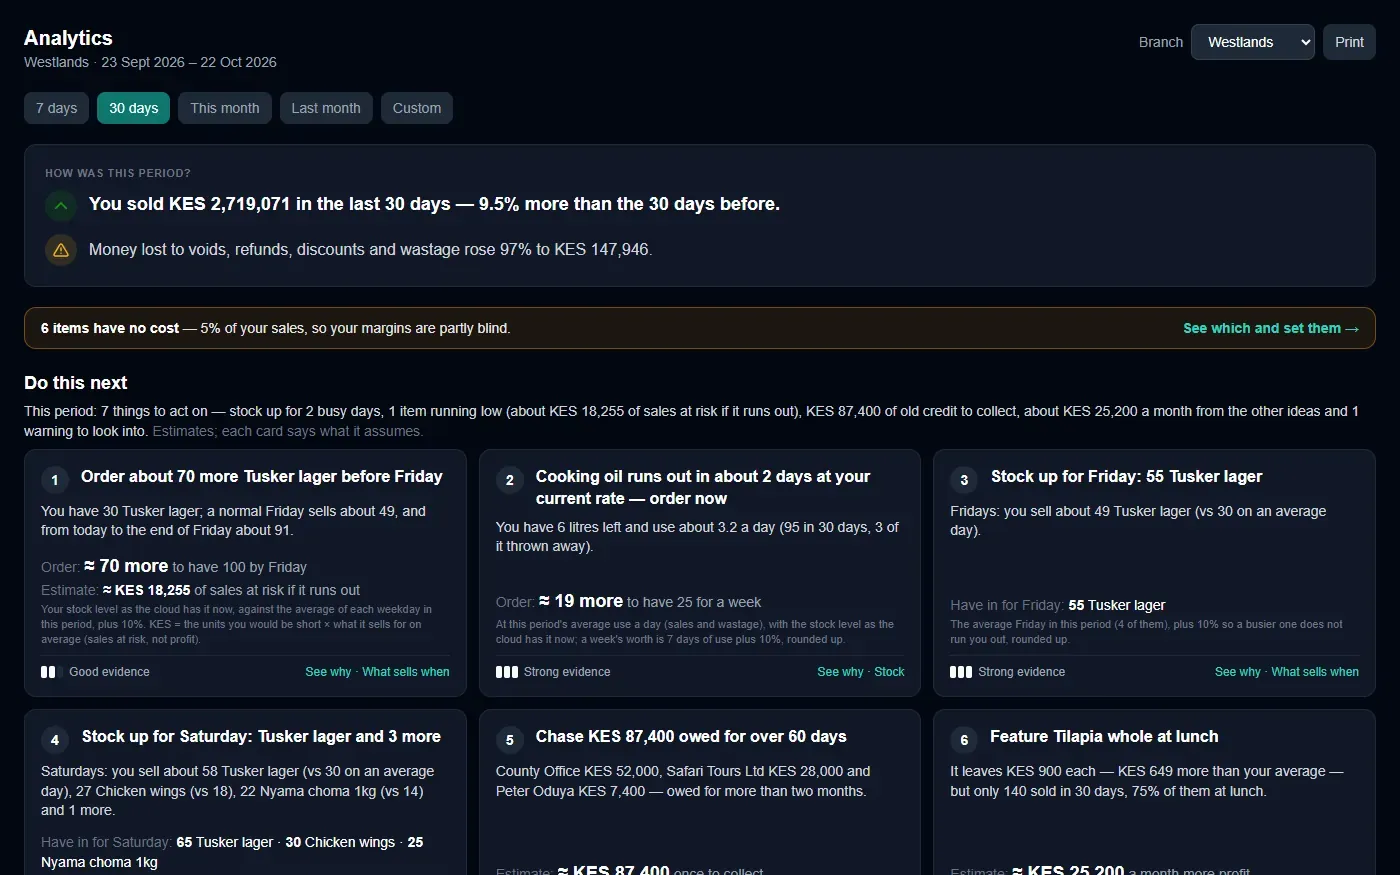Select the 7 days range tab
Screen dimensions: 1400x875
click(57, 108)
